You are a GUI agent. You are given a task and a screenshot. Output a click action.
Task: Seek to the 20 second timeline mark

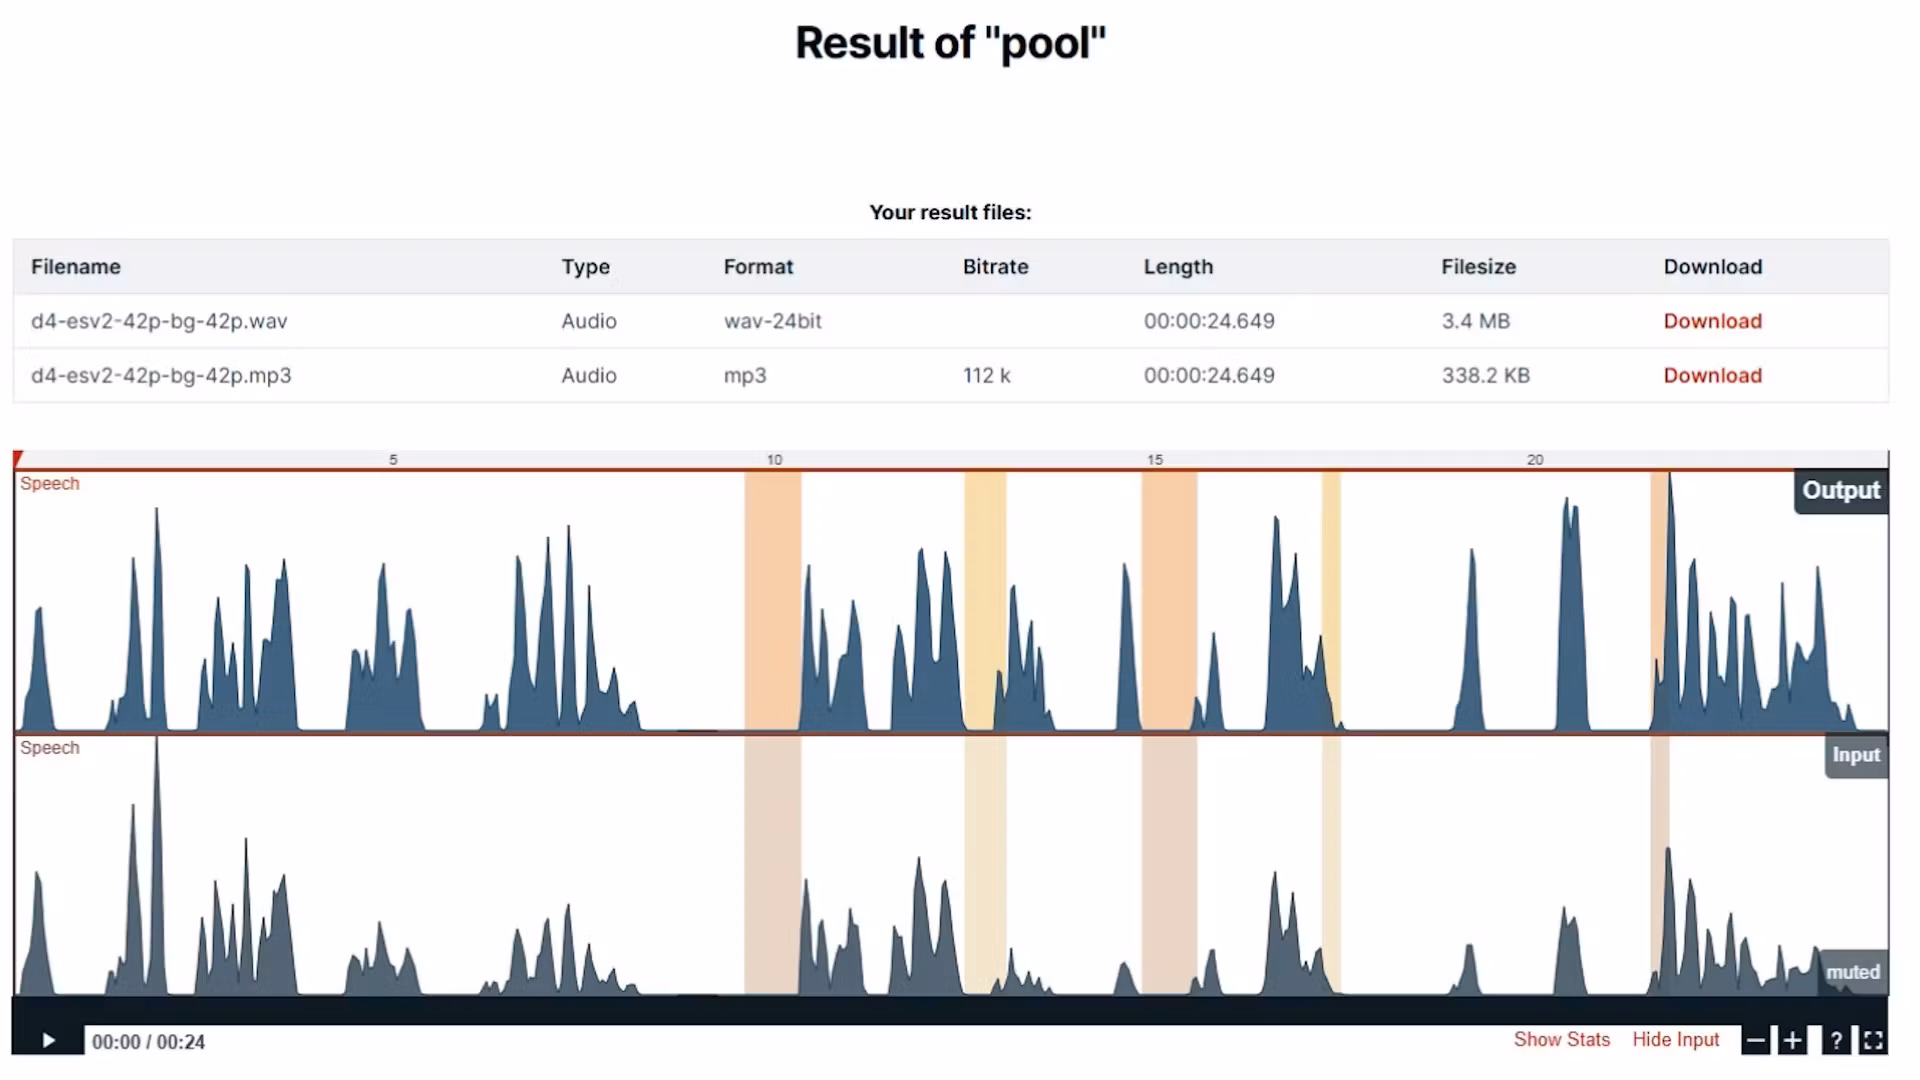1535,460
